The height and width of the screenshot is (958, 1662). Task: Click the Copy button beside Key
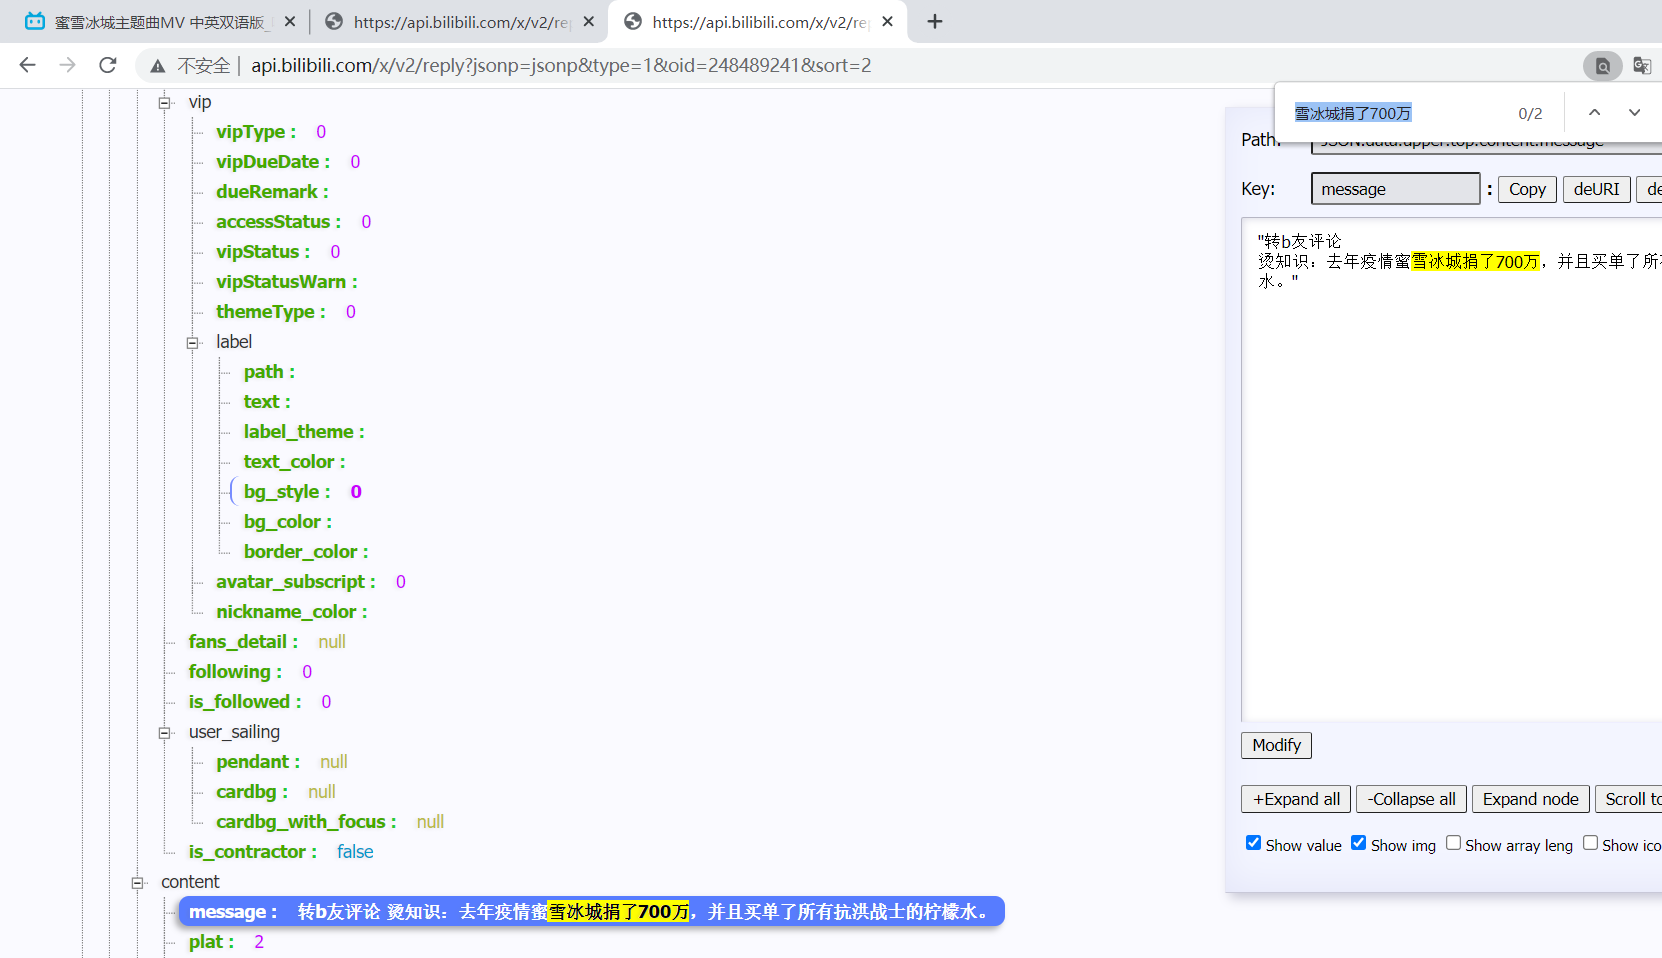pos(1527,189)
